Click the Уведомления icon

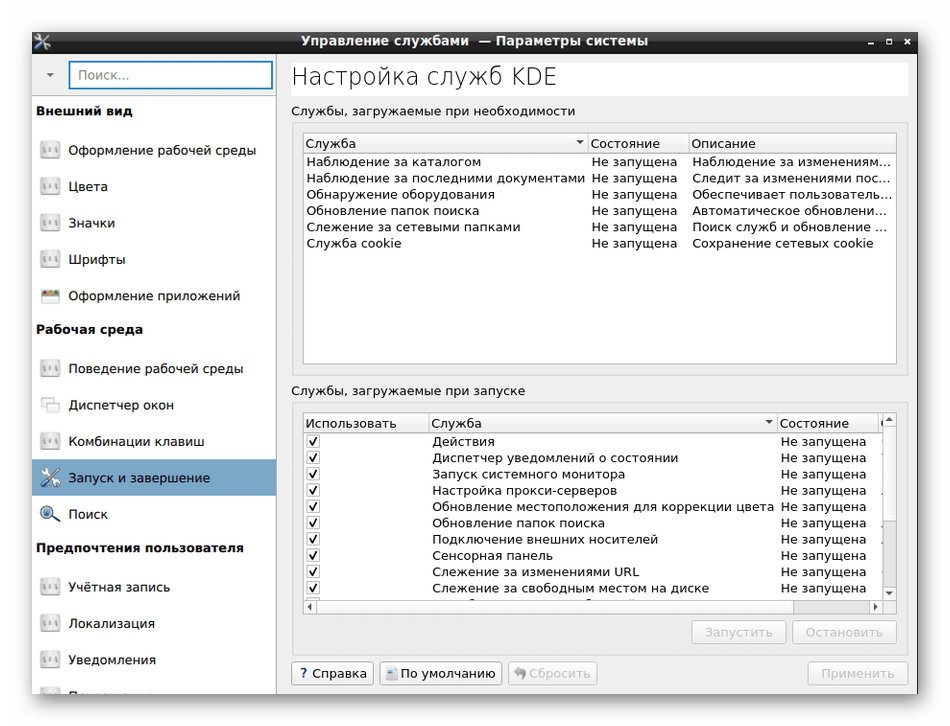click(50, 659)
